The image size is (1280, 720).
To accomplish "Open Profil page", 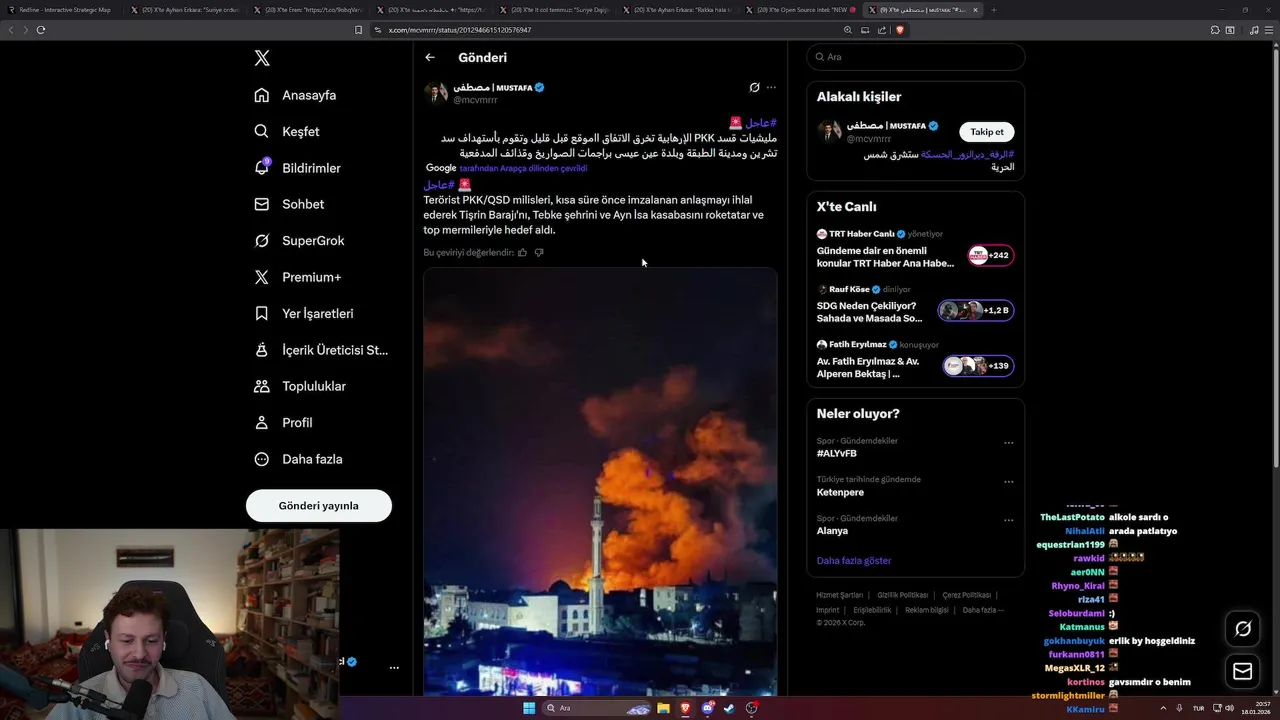I will pyautogui.click(x=284, y=422).
